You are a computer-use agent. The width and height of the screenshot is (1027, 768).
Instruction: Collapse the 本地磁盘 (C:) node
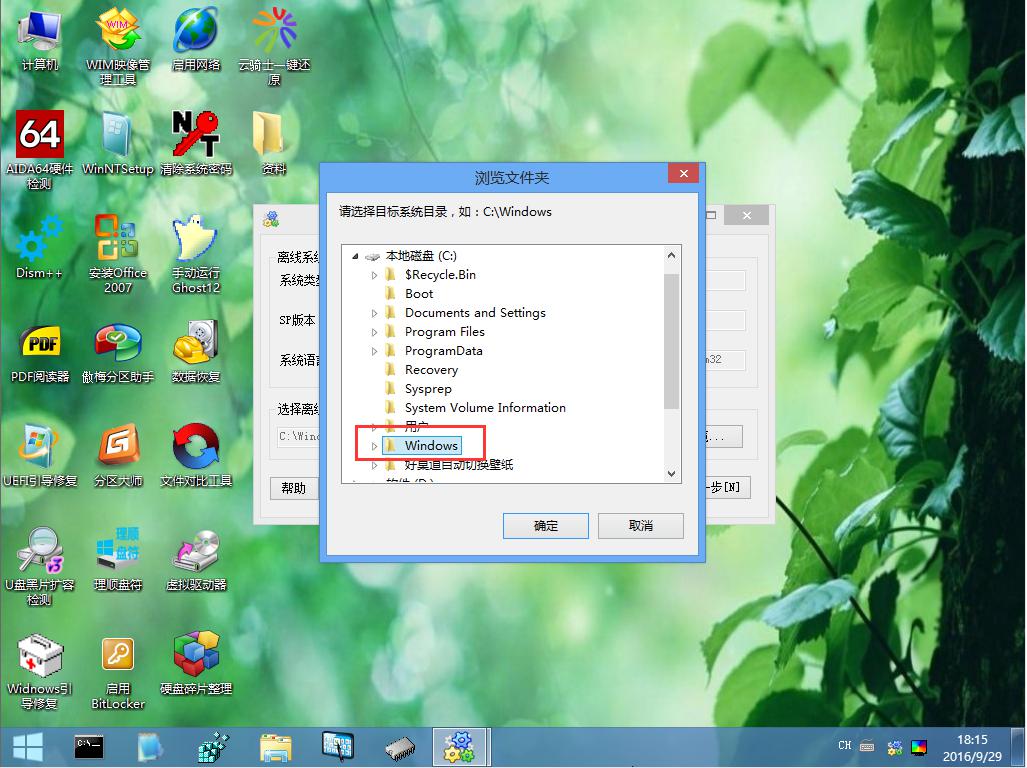[354, 255]
